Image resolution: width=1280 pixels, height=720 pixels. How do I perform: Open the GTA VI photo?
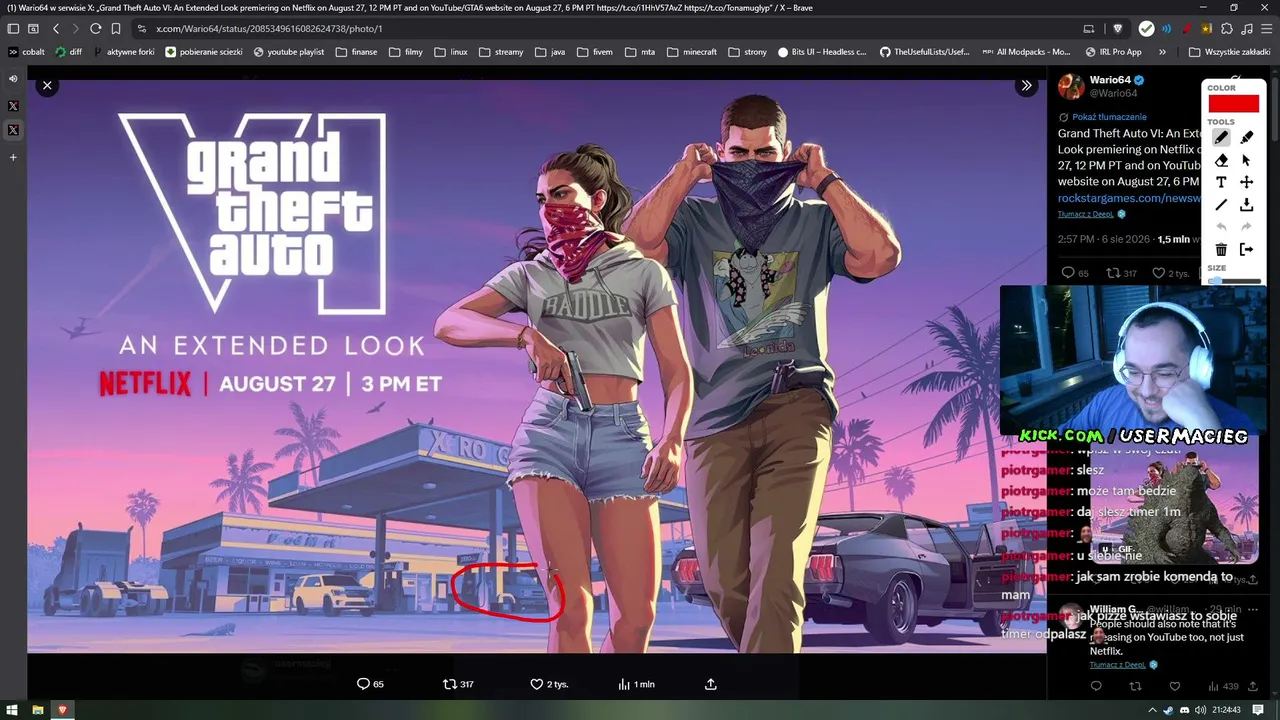[537, 367]
